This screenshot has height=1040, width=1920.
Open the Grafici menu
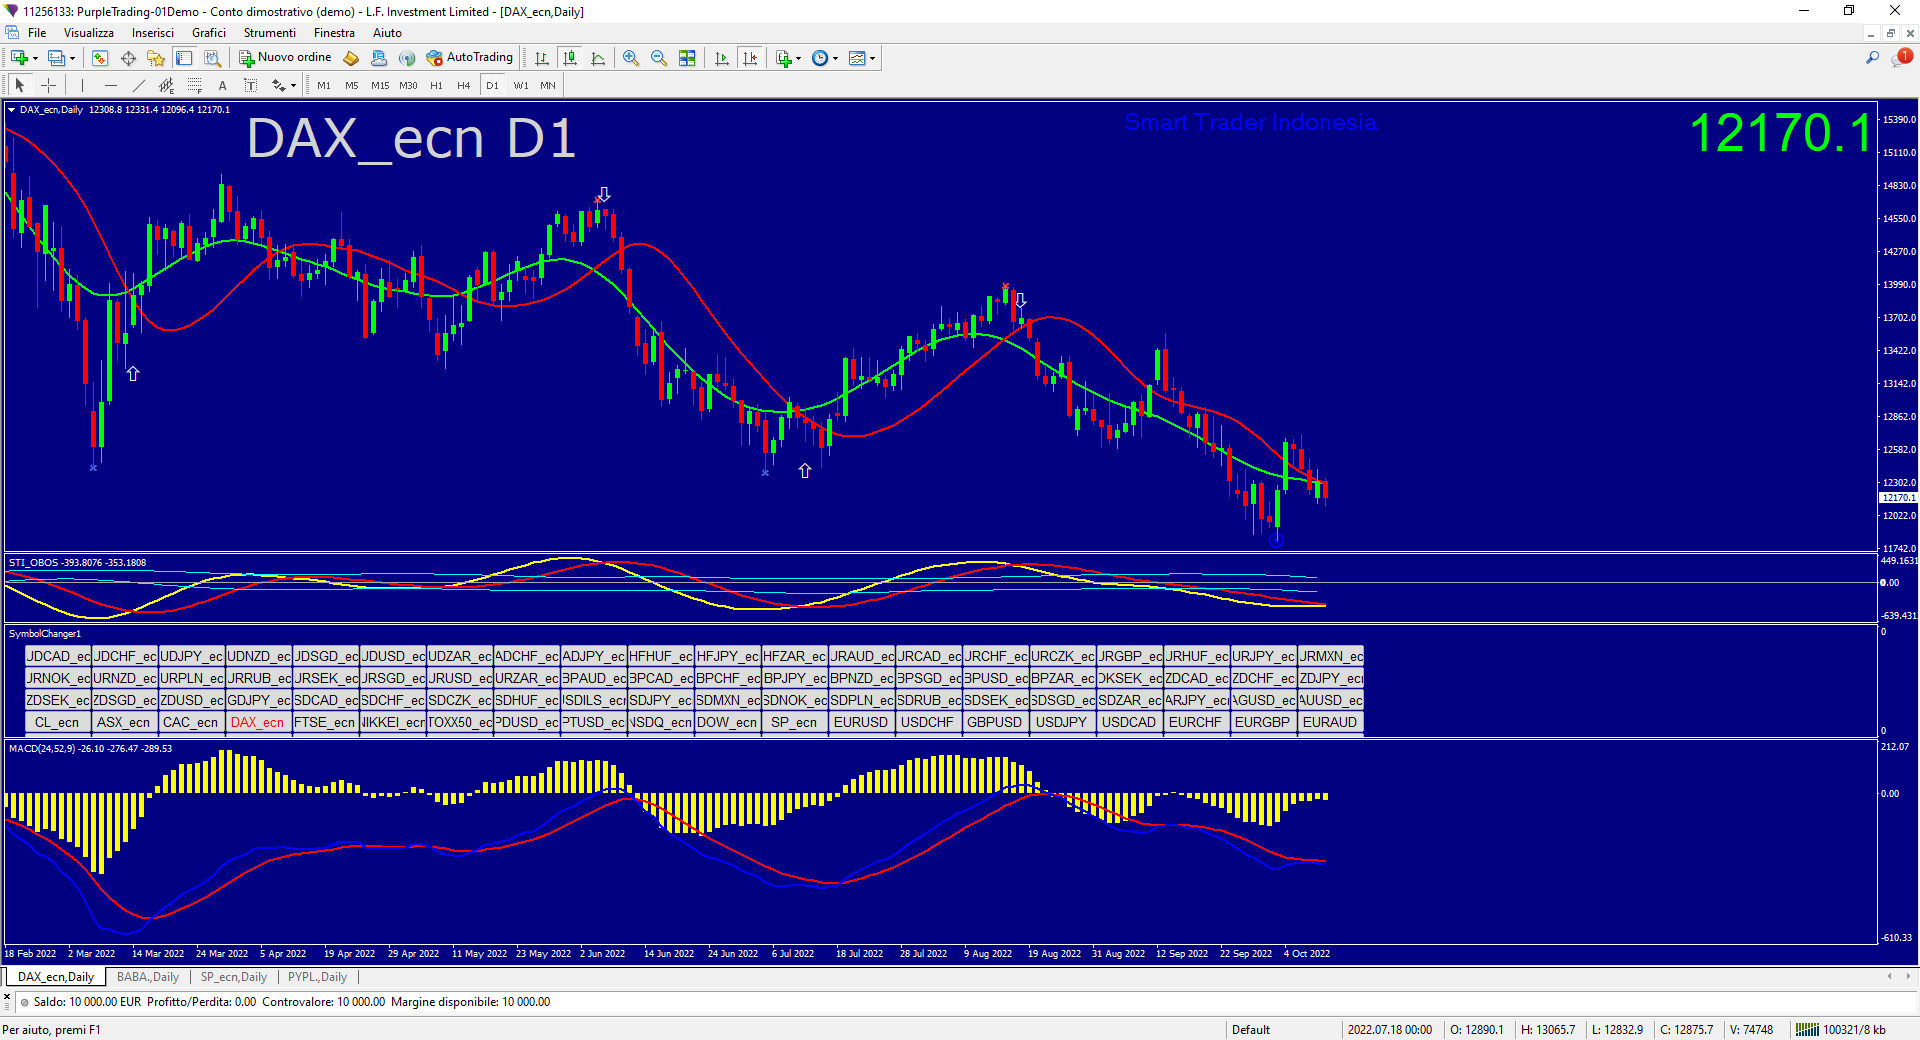209,33
